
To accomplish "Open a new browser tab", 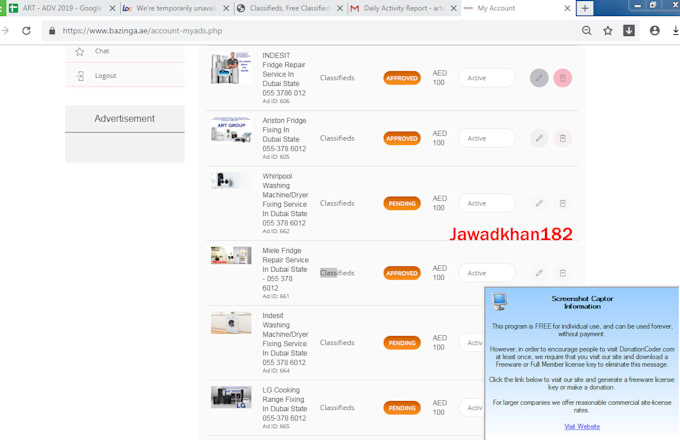I will click(585, 8).
